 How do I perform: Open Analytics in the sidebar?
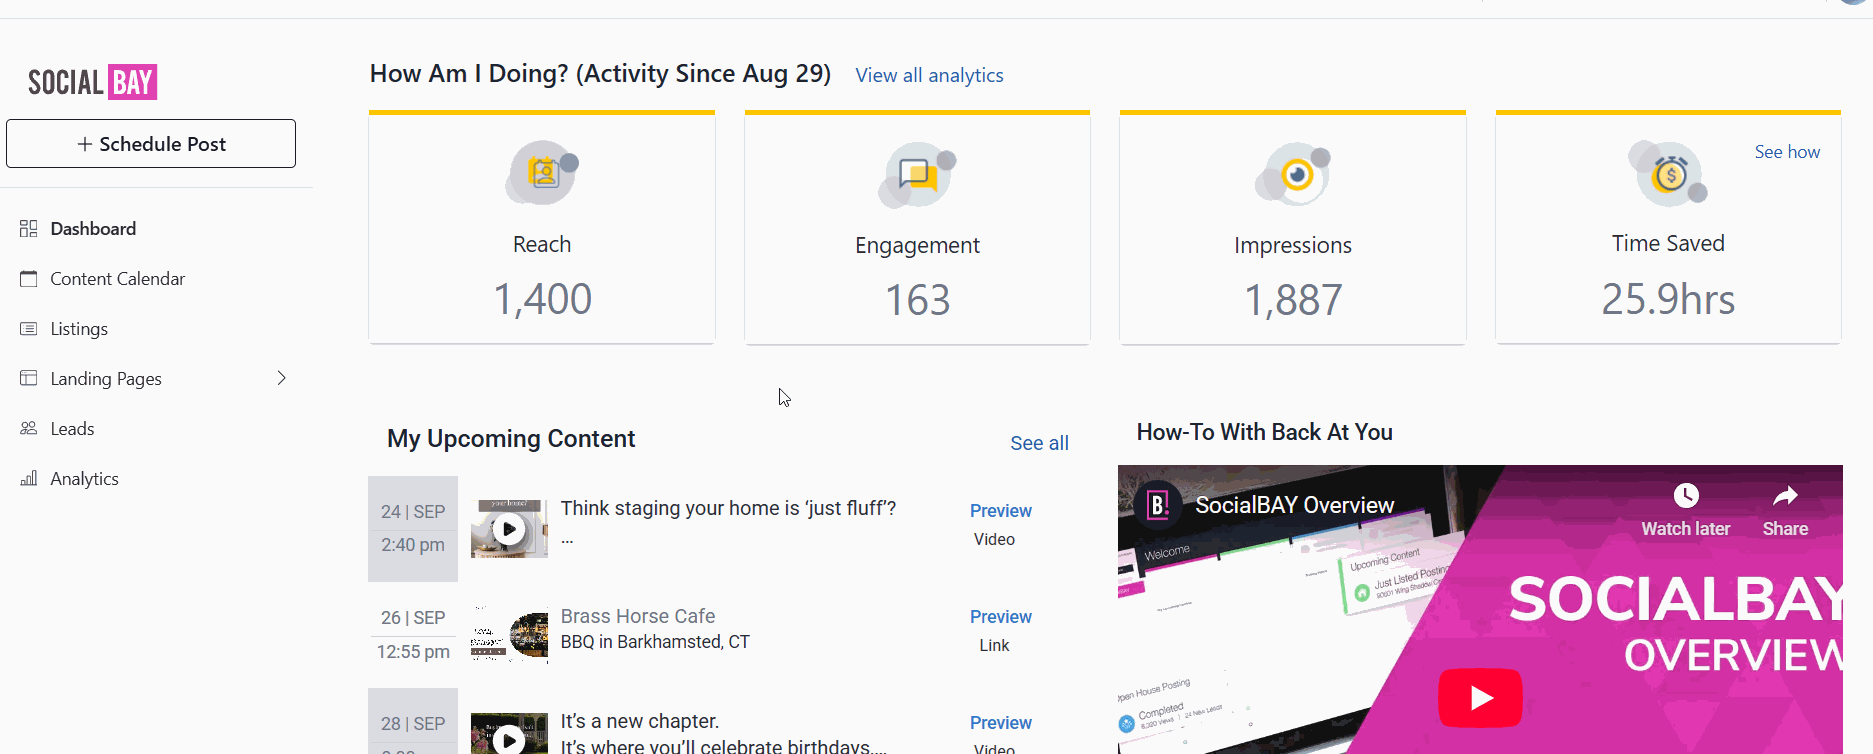[x=84, y=479]
